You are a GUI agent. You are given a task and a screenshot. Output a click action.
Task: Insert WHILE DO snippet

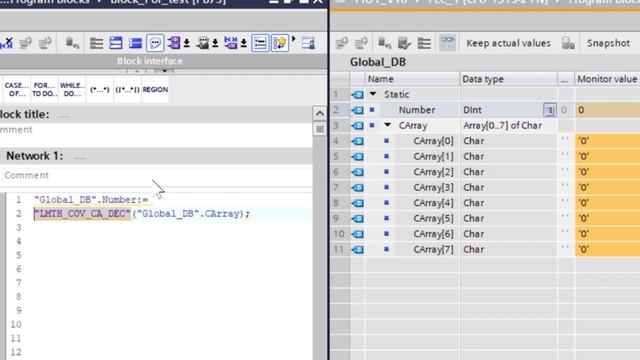(x=72, y=89)
